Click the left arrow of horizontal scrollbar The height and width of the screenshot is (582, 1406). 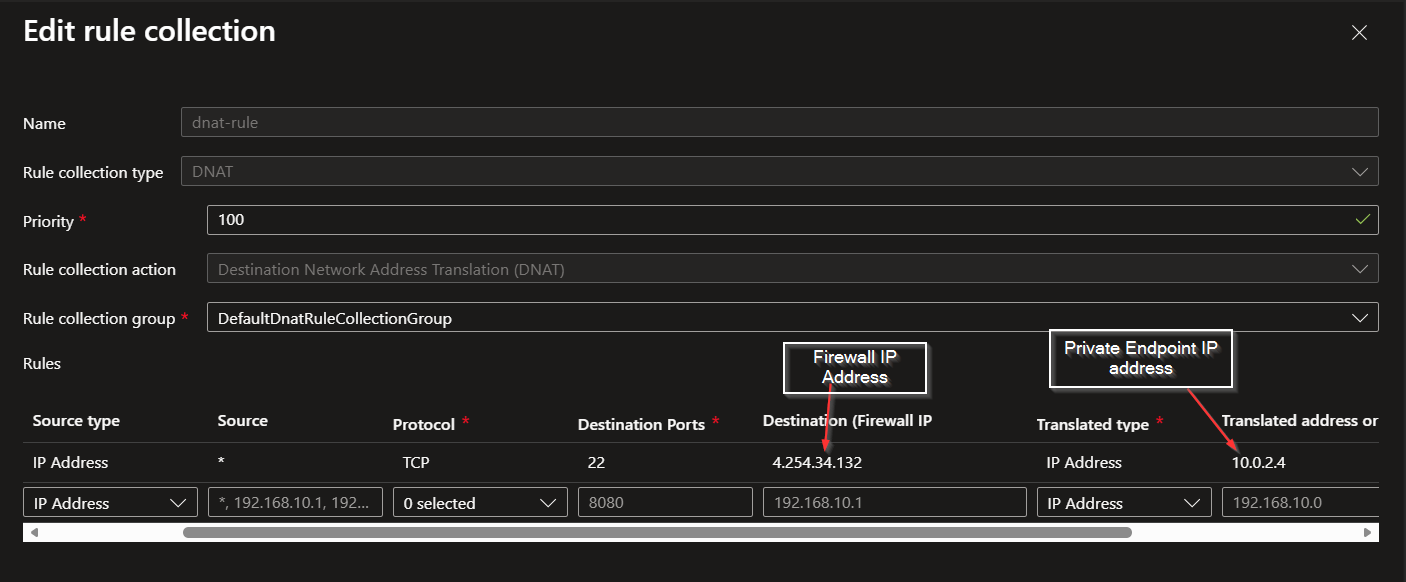pos(35,533)
